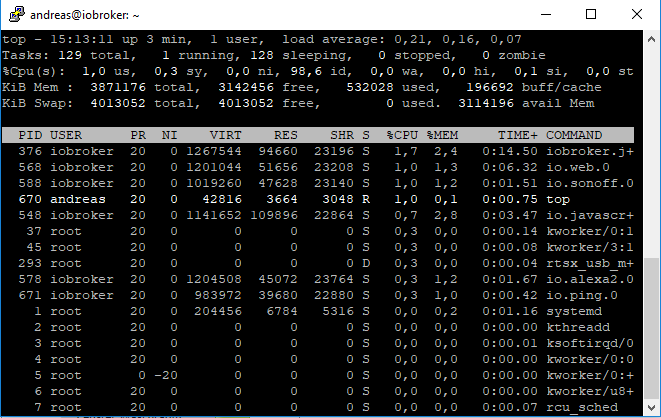Select the io.sonoff.0 process command

pos(590,183)
